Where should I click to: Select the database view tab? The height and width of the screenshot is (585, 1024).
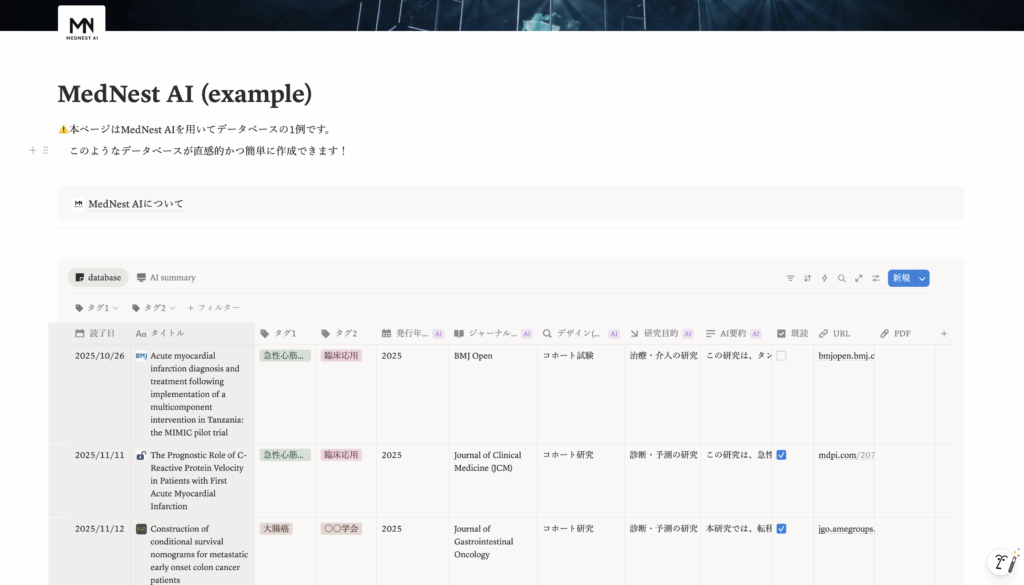coord(98,278)
